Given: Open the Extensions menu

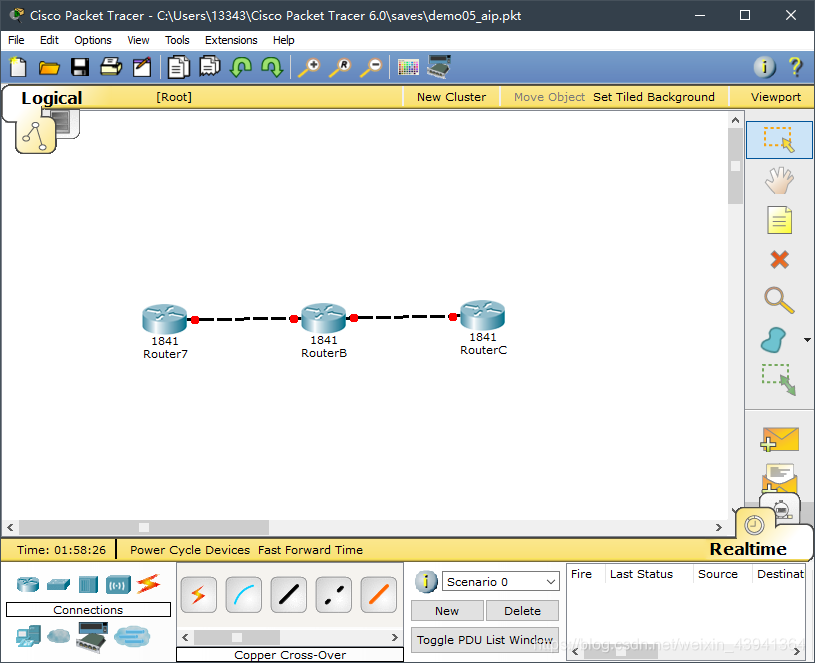Looking at the screenshot, I should [x=231, y=40].
